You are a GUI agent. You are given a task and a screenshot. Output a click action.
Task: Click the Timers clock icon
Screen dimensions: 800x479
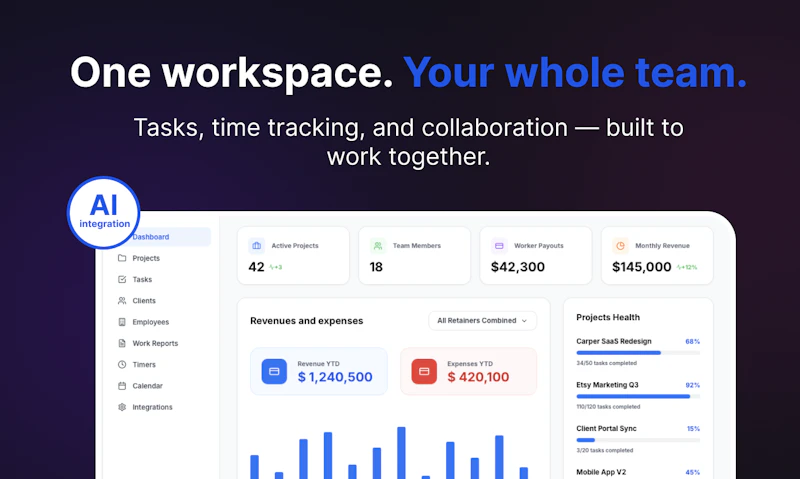click(x=122, y=365)
